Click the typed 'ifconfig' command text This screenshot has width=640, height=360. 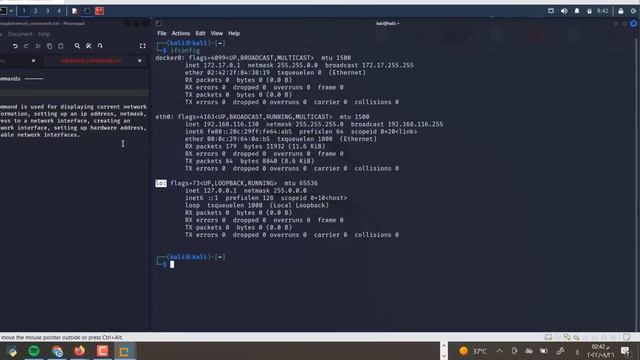(x=185, y=51)
